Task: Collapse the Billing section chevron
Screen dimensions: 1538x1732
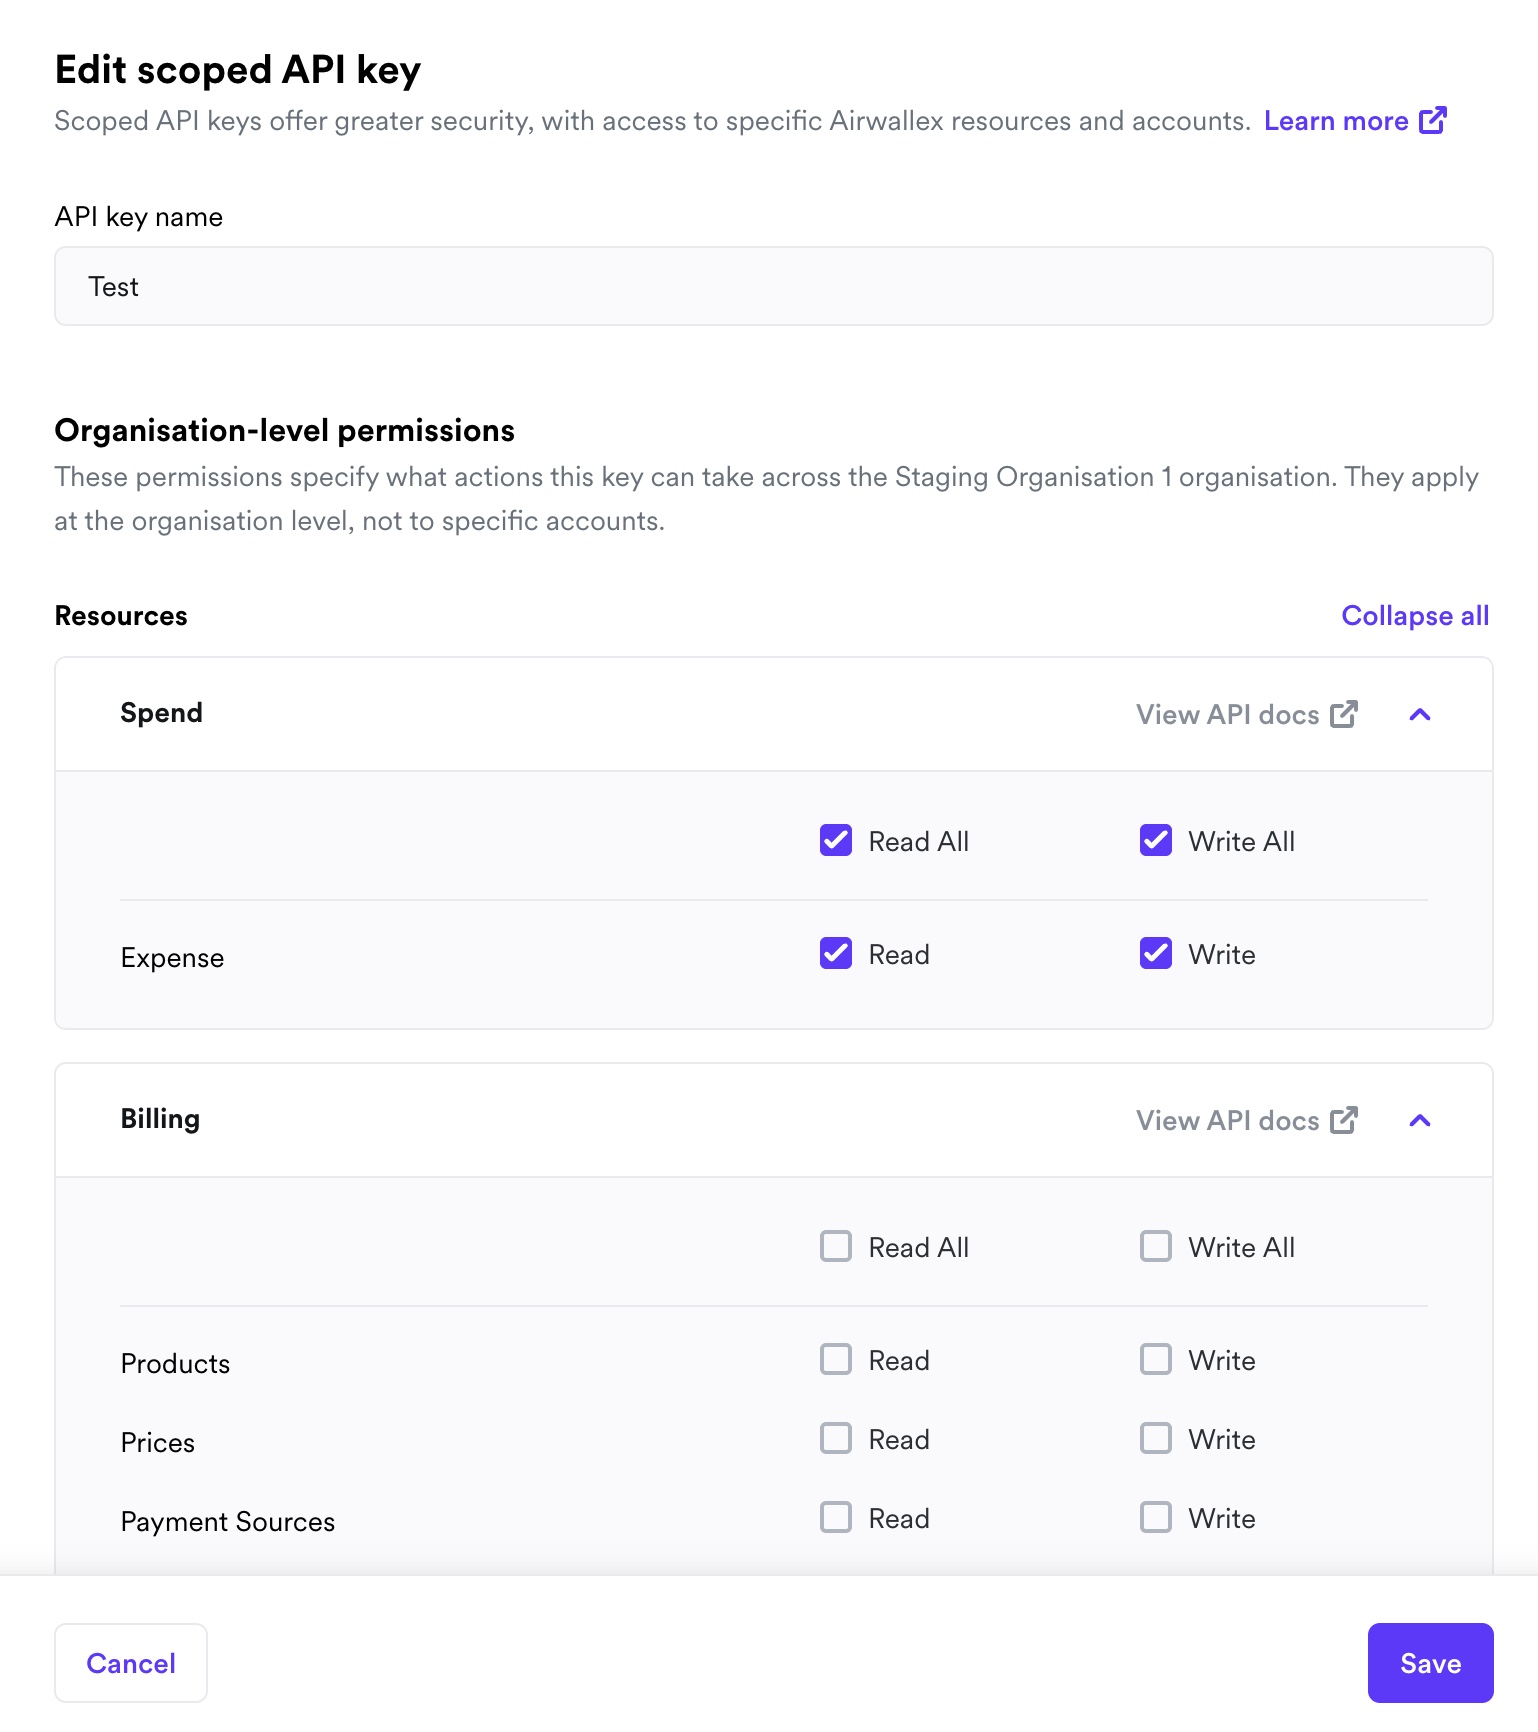Action: pyautogui.click(x=1420, y=1120)
